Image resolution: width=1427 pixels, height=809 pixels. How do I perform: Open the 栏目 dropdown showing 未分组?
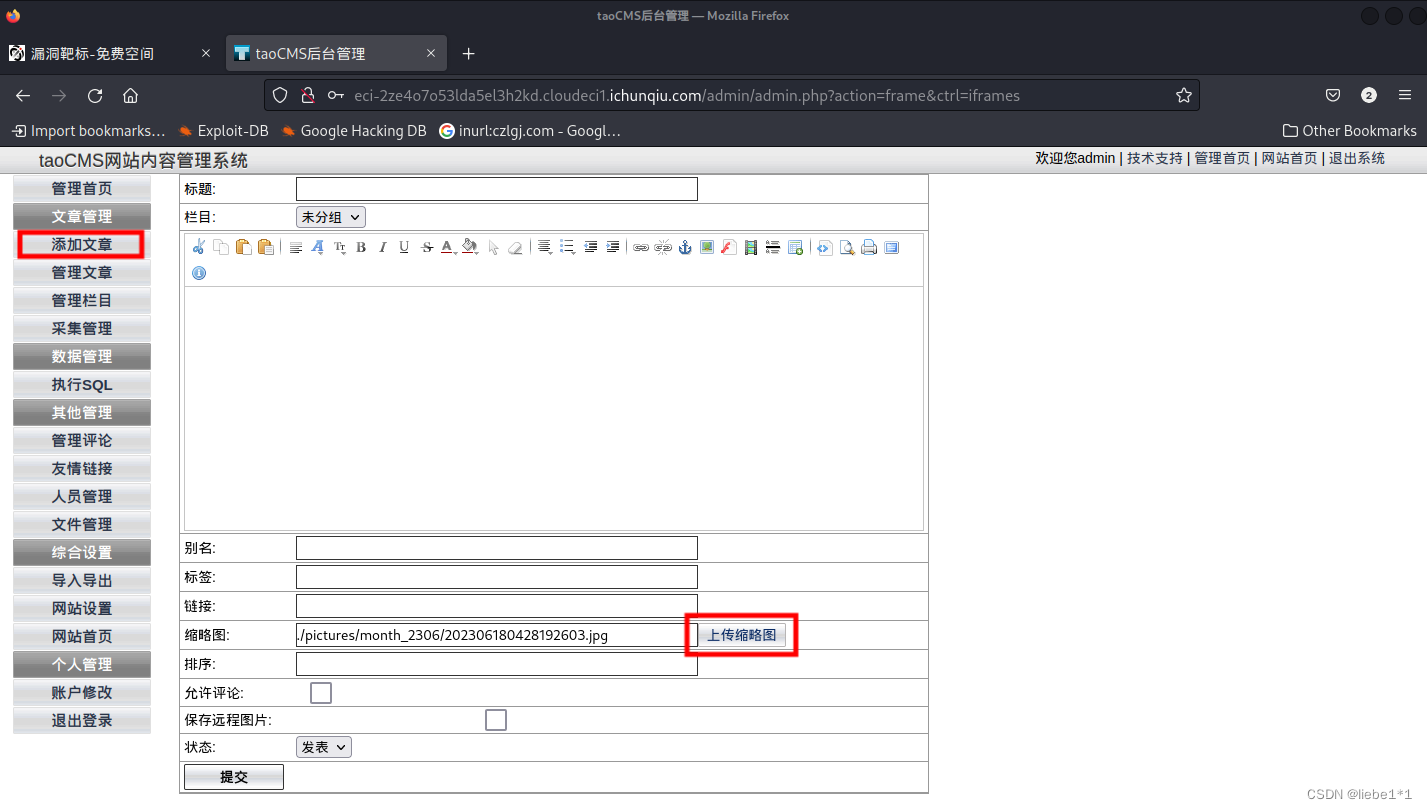(331, 216)
